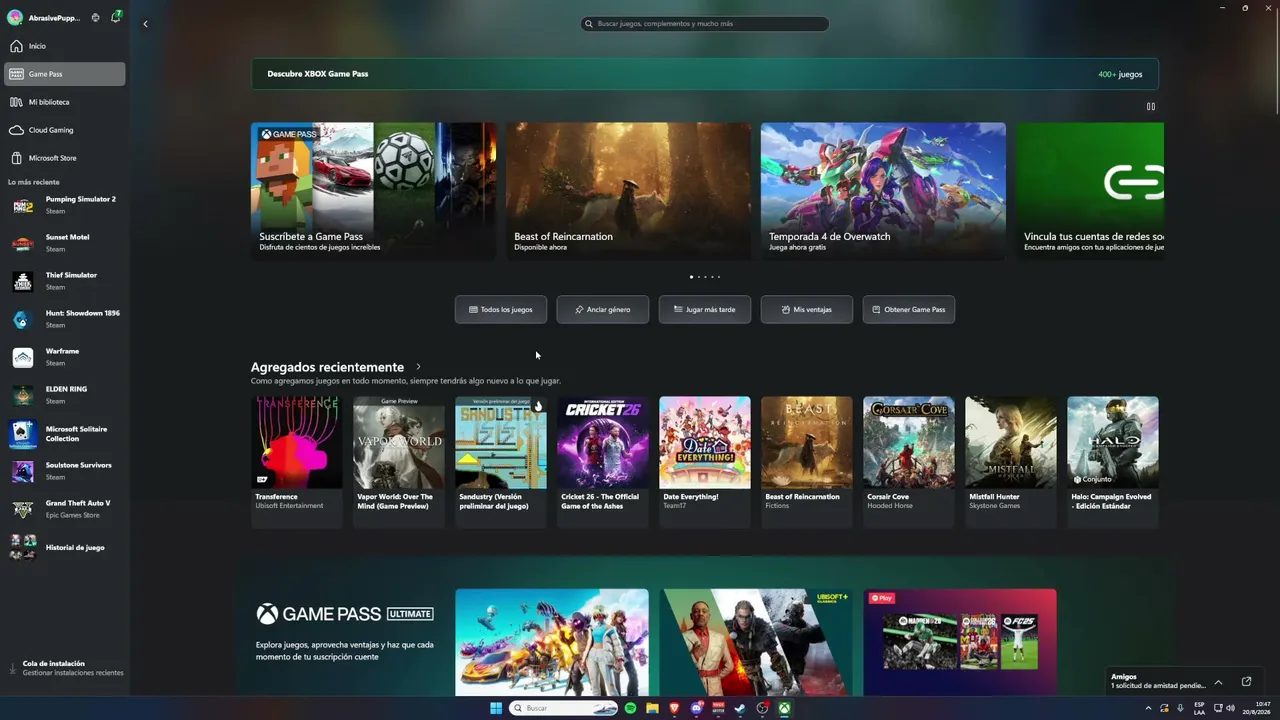
Task: Open the Cricket 26 game tile
Action: point(603,461)
